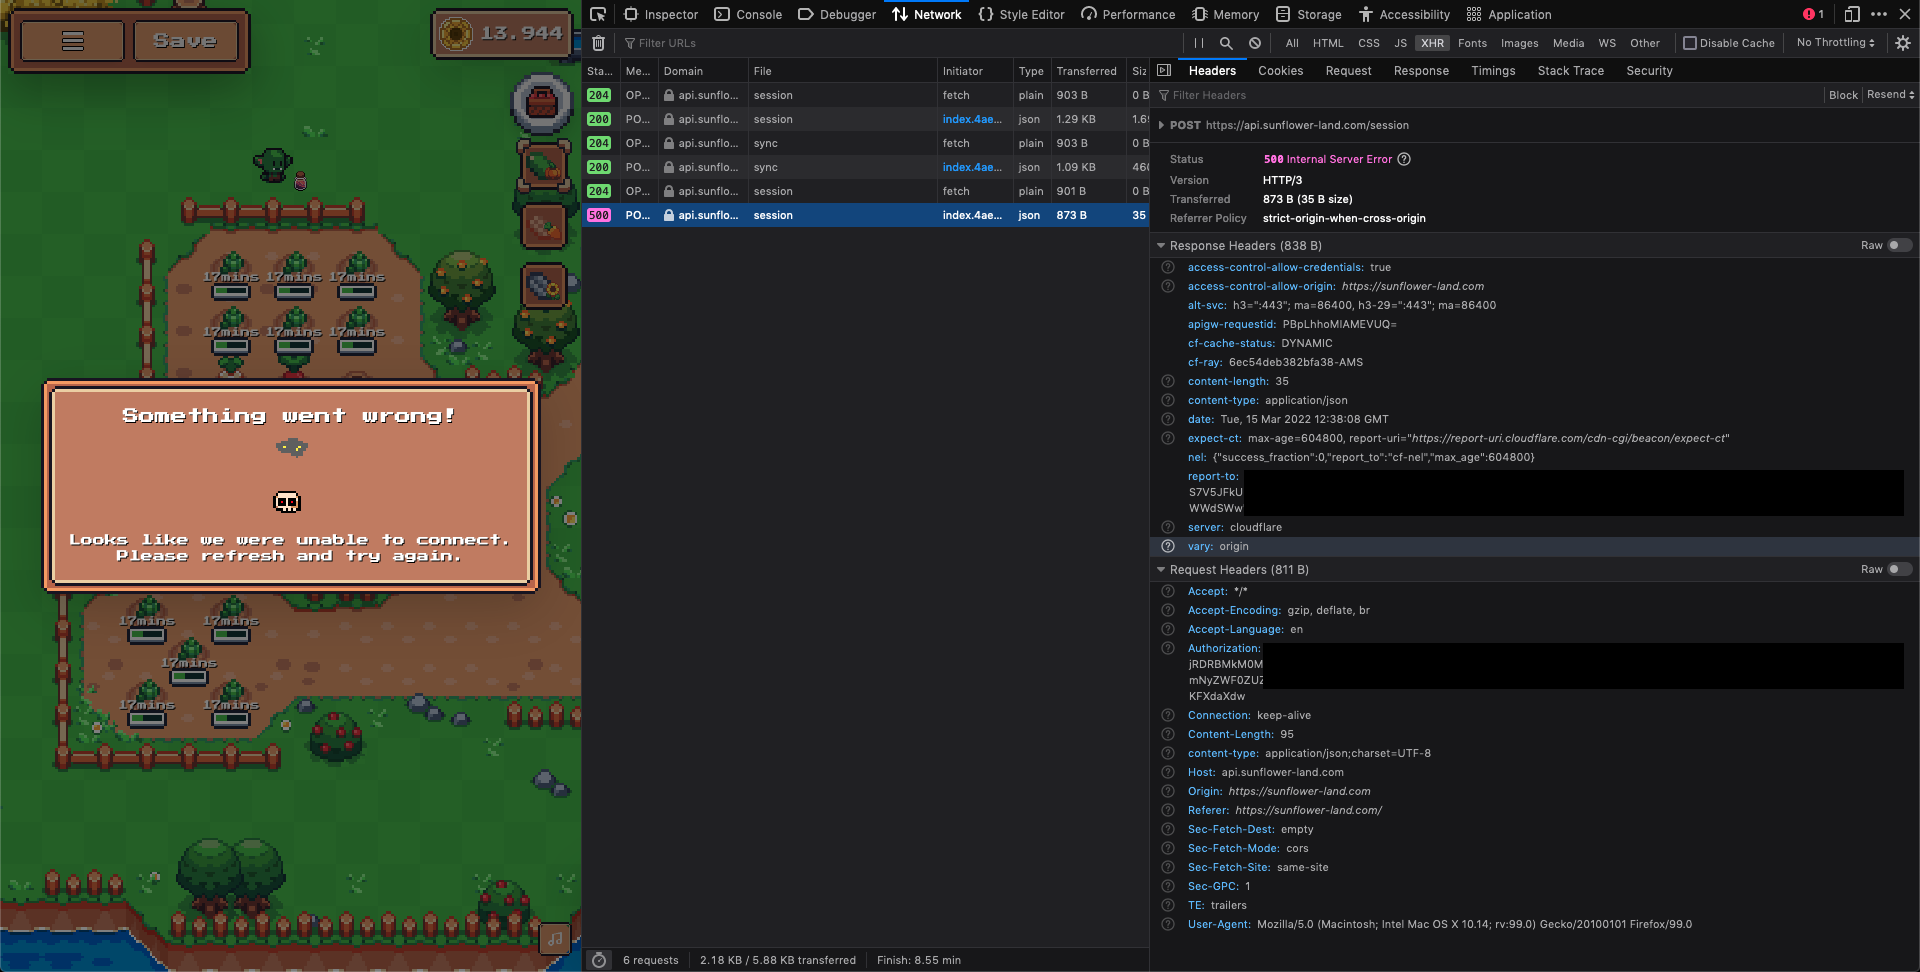The image size is (1920, 972).
Task: Switch to the Style Editor tab
Action: point(1021,14)
